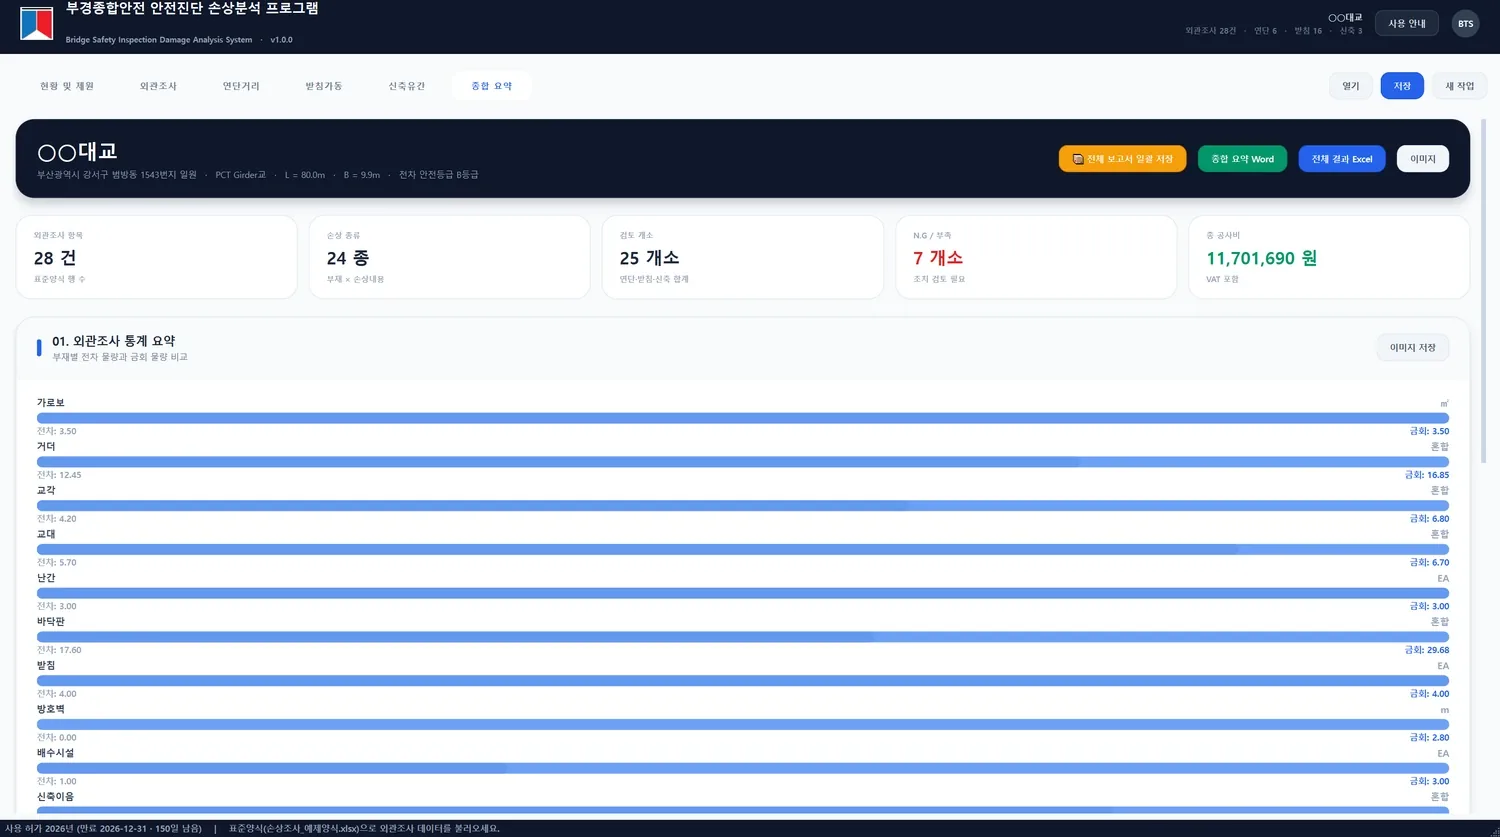Click the 손상 종류 24 종 card
Screen dimensions: 1500x837
tap(450, 257)
